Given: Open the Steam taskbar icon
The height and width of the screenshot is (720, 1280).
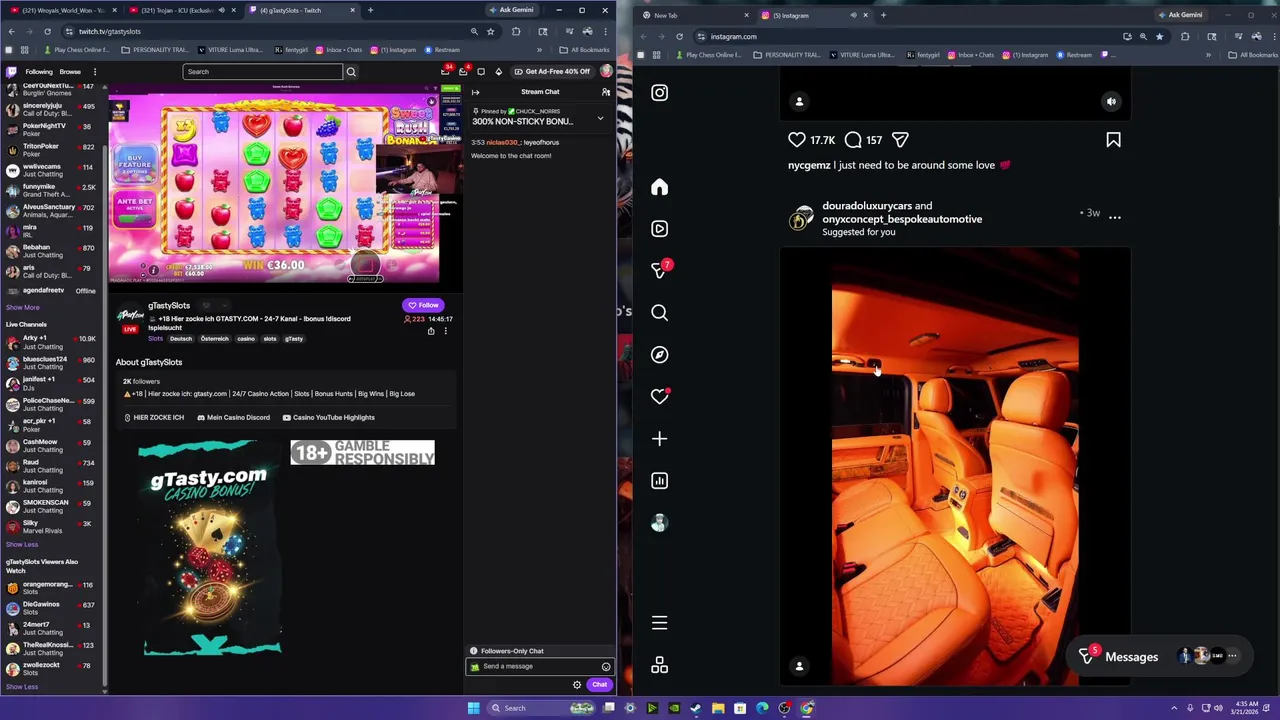Looking at the screenshot, I should point(696,708).
